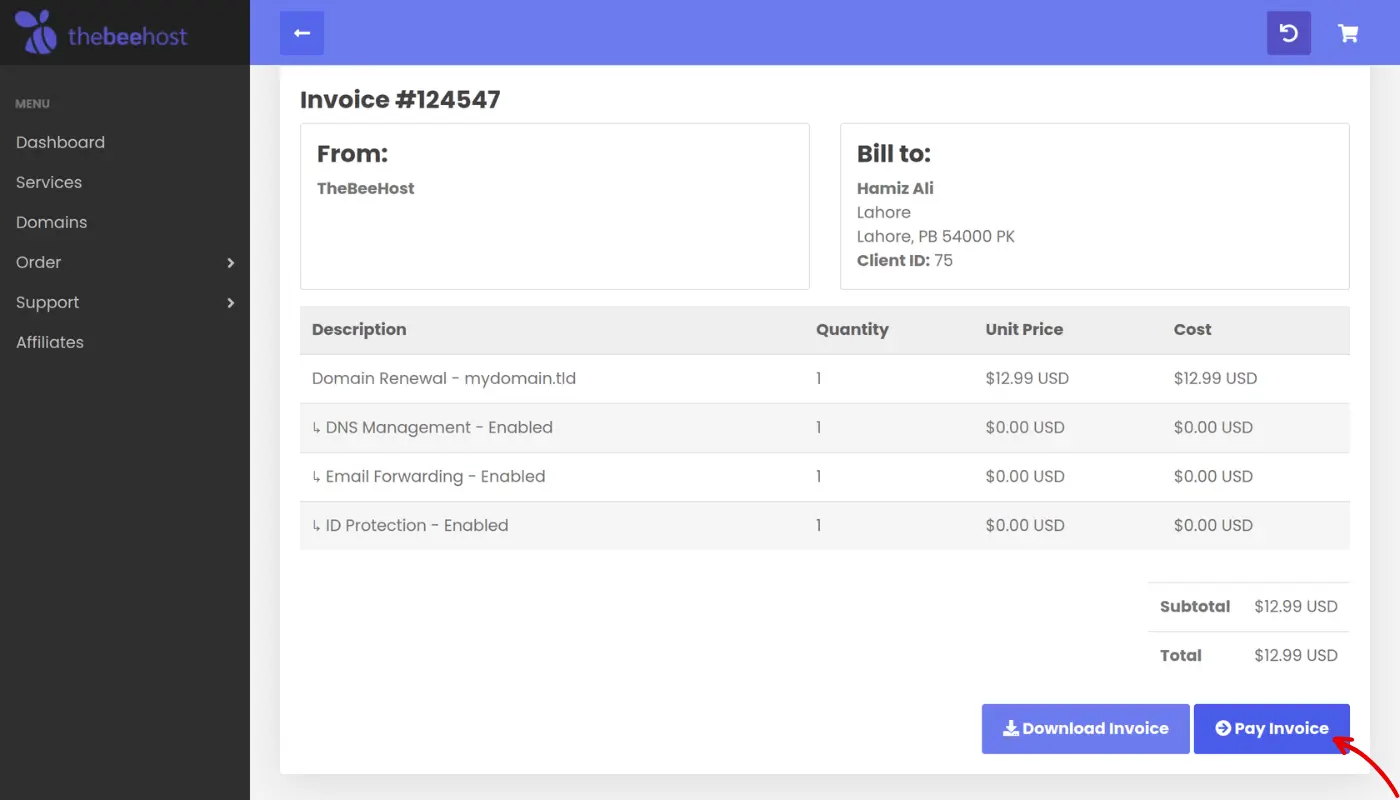Click the Pay Invoice button

click(x=1271, y=729)
